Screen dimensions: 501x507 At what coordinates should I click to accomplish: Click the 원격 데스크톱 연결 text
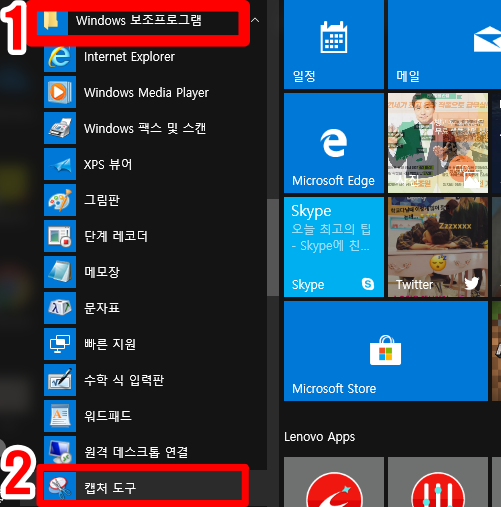[136, 452]
